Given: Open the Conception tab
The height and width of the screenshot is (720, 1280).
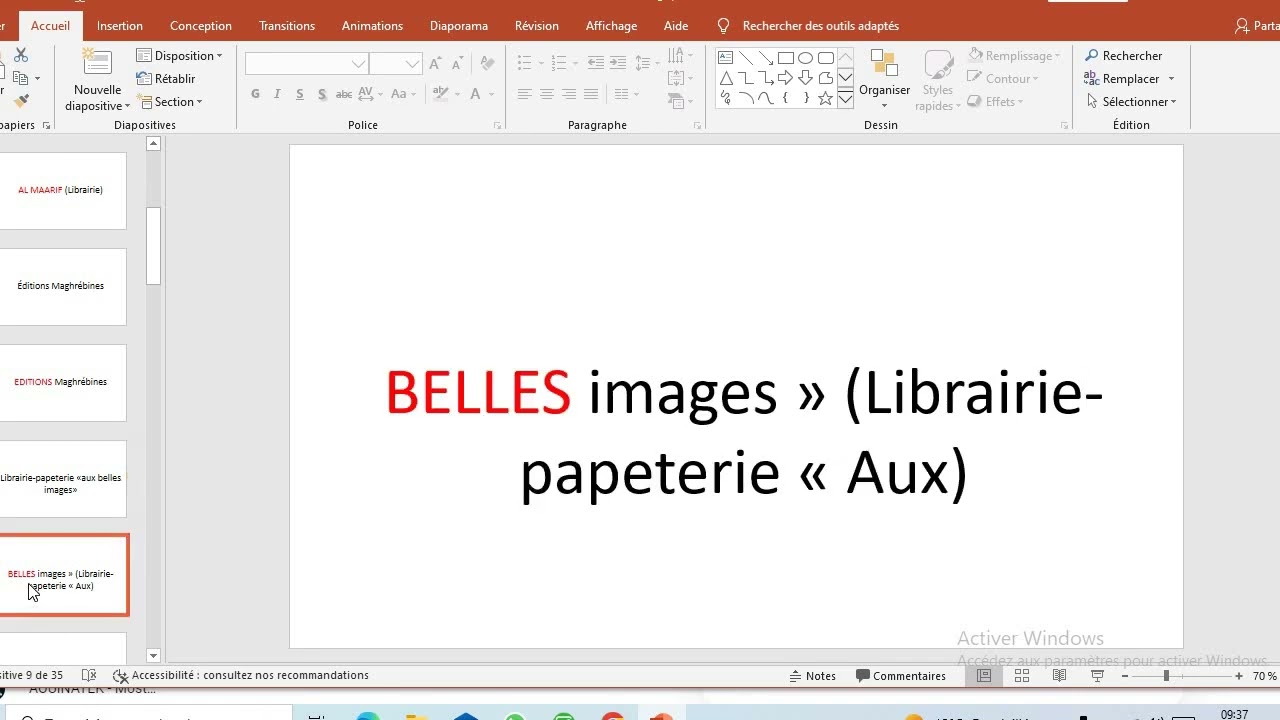Looking at the screenshot, I should (201, 26).
